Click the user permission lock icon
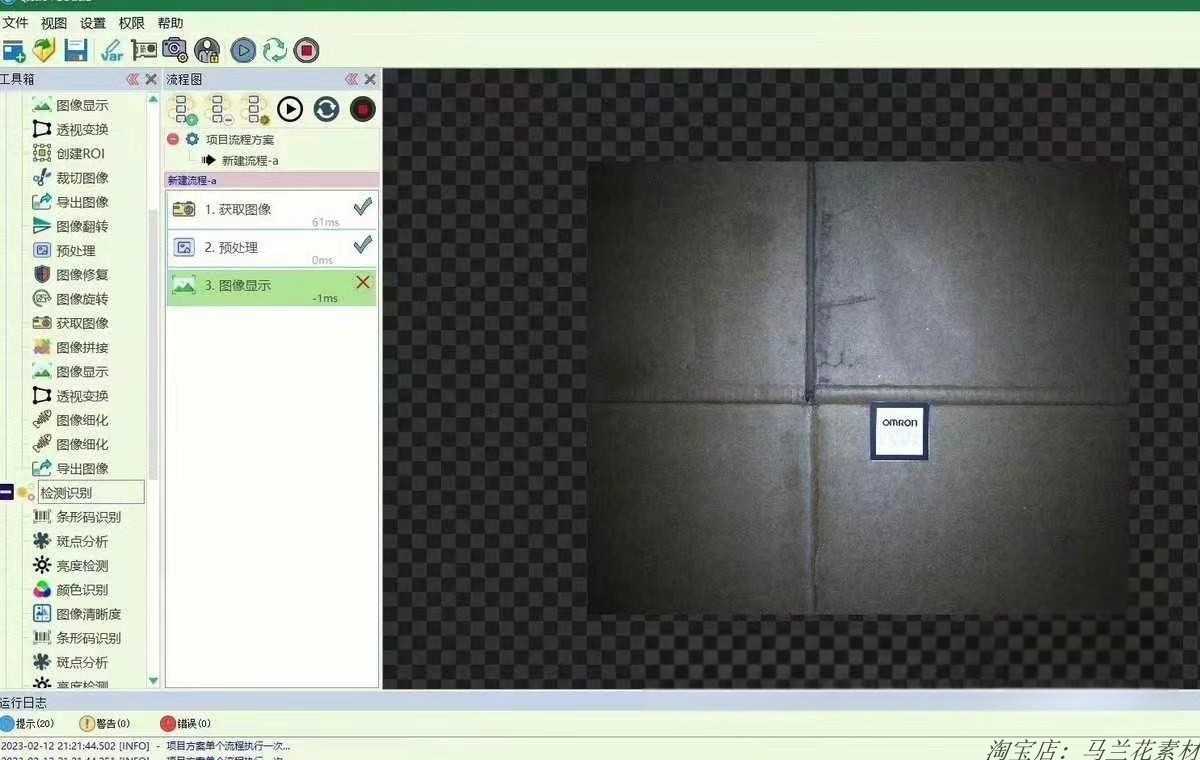1200x760 pixels. coord(207,50)
